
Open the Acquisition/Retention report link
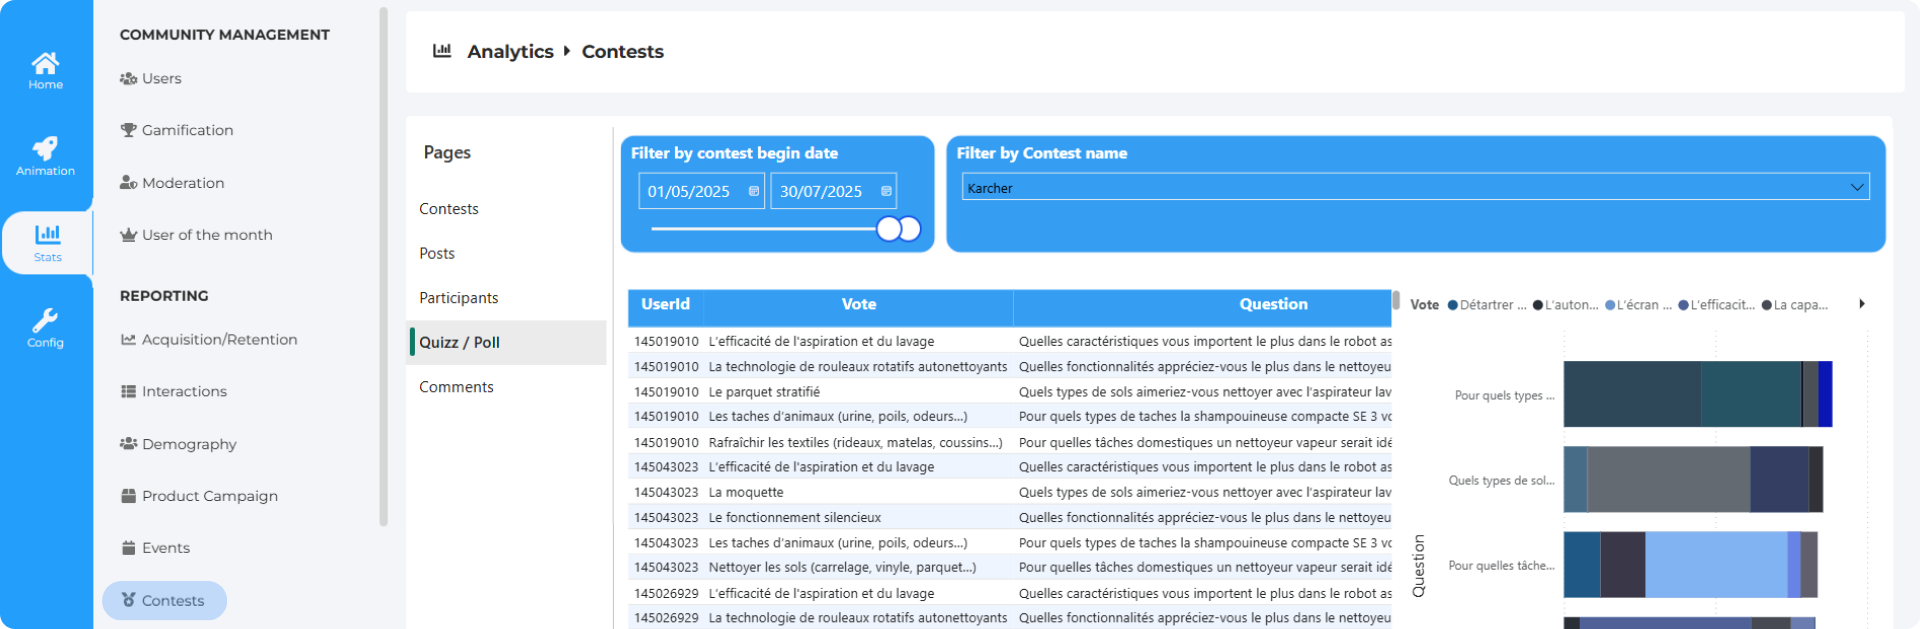click(219, 340)
